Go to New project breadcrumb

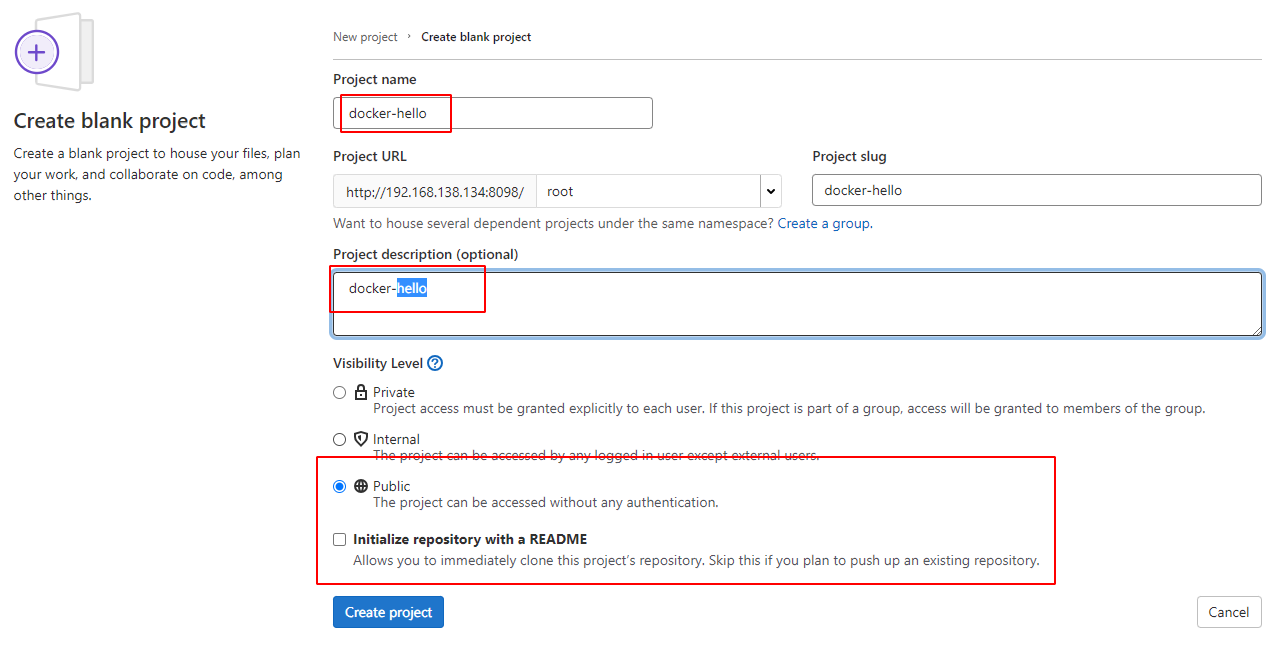click(365, 37)
